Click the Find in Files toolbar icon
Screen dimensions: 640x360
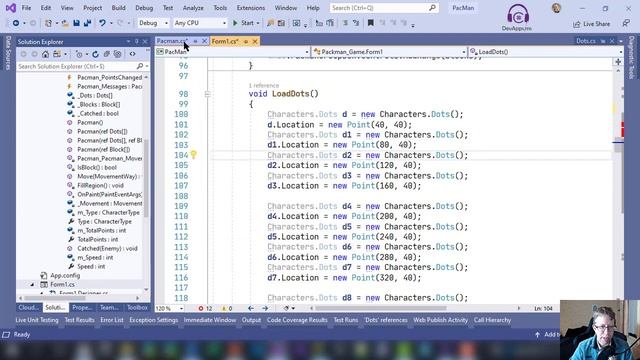270,23
